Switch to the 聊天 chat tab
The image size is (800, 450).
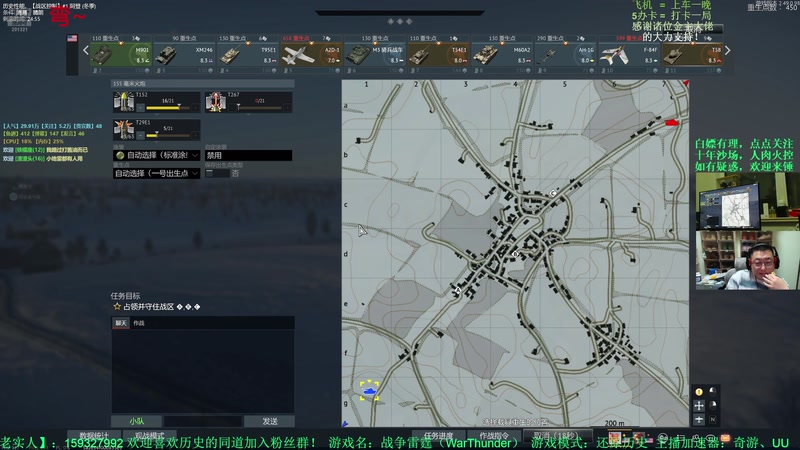(121, 323)
